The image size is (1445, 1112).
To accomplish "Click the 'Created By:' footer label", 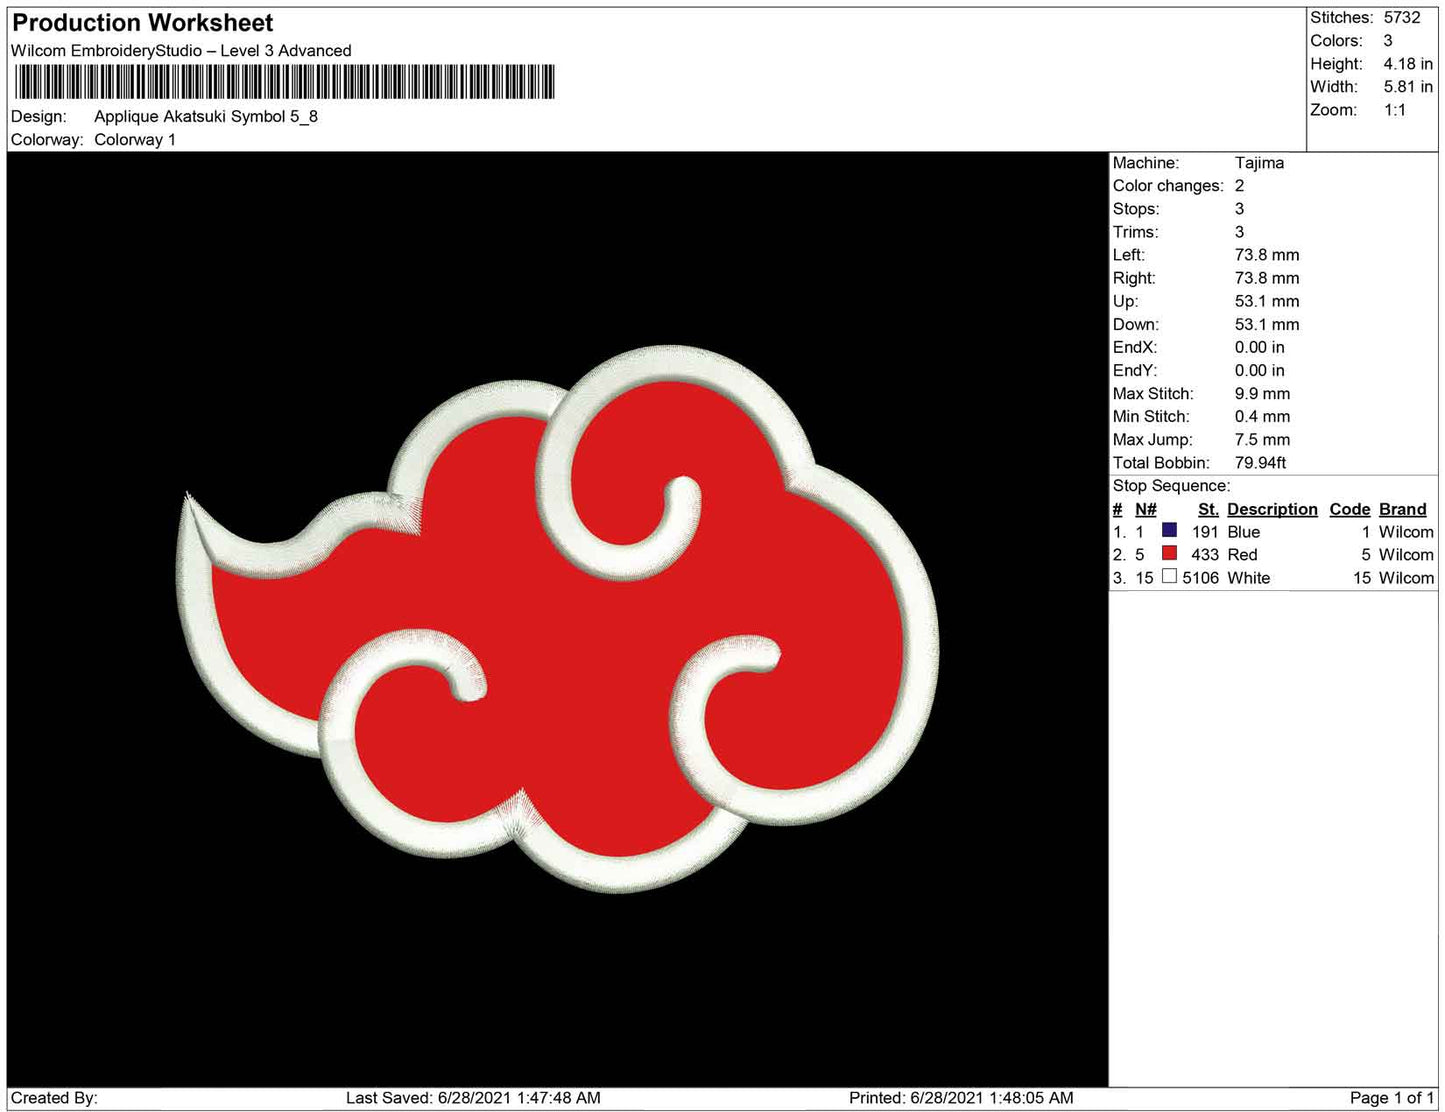I will (x=54, y=1098).
